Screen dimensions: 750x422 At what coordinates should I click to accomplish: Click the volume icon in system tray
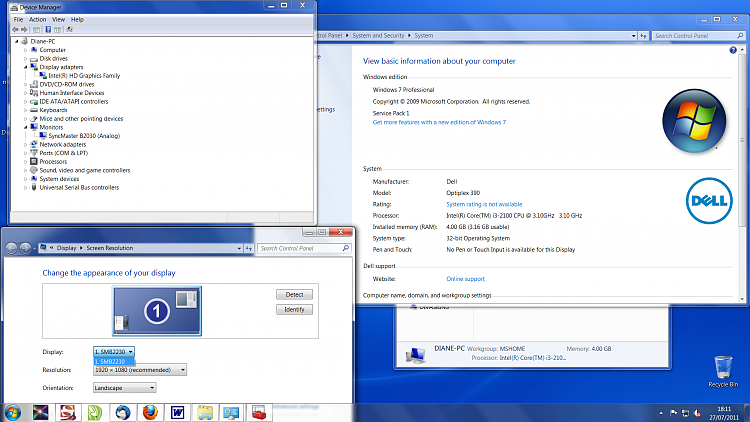click(x=697, y=413)
